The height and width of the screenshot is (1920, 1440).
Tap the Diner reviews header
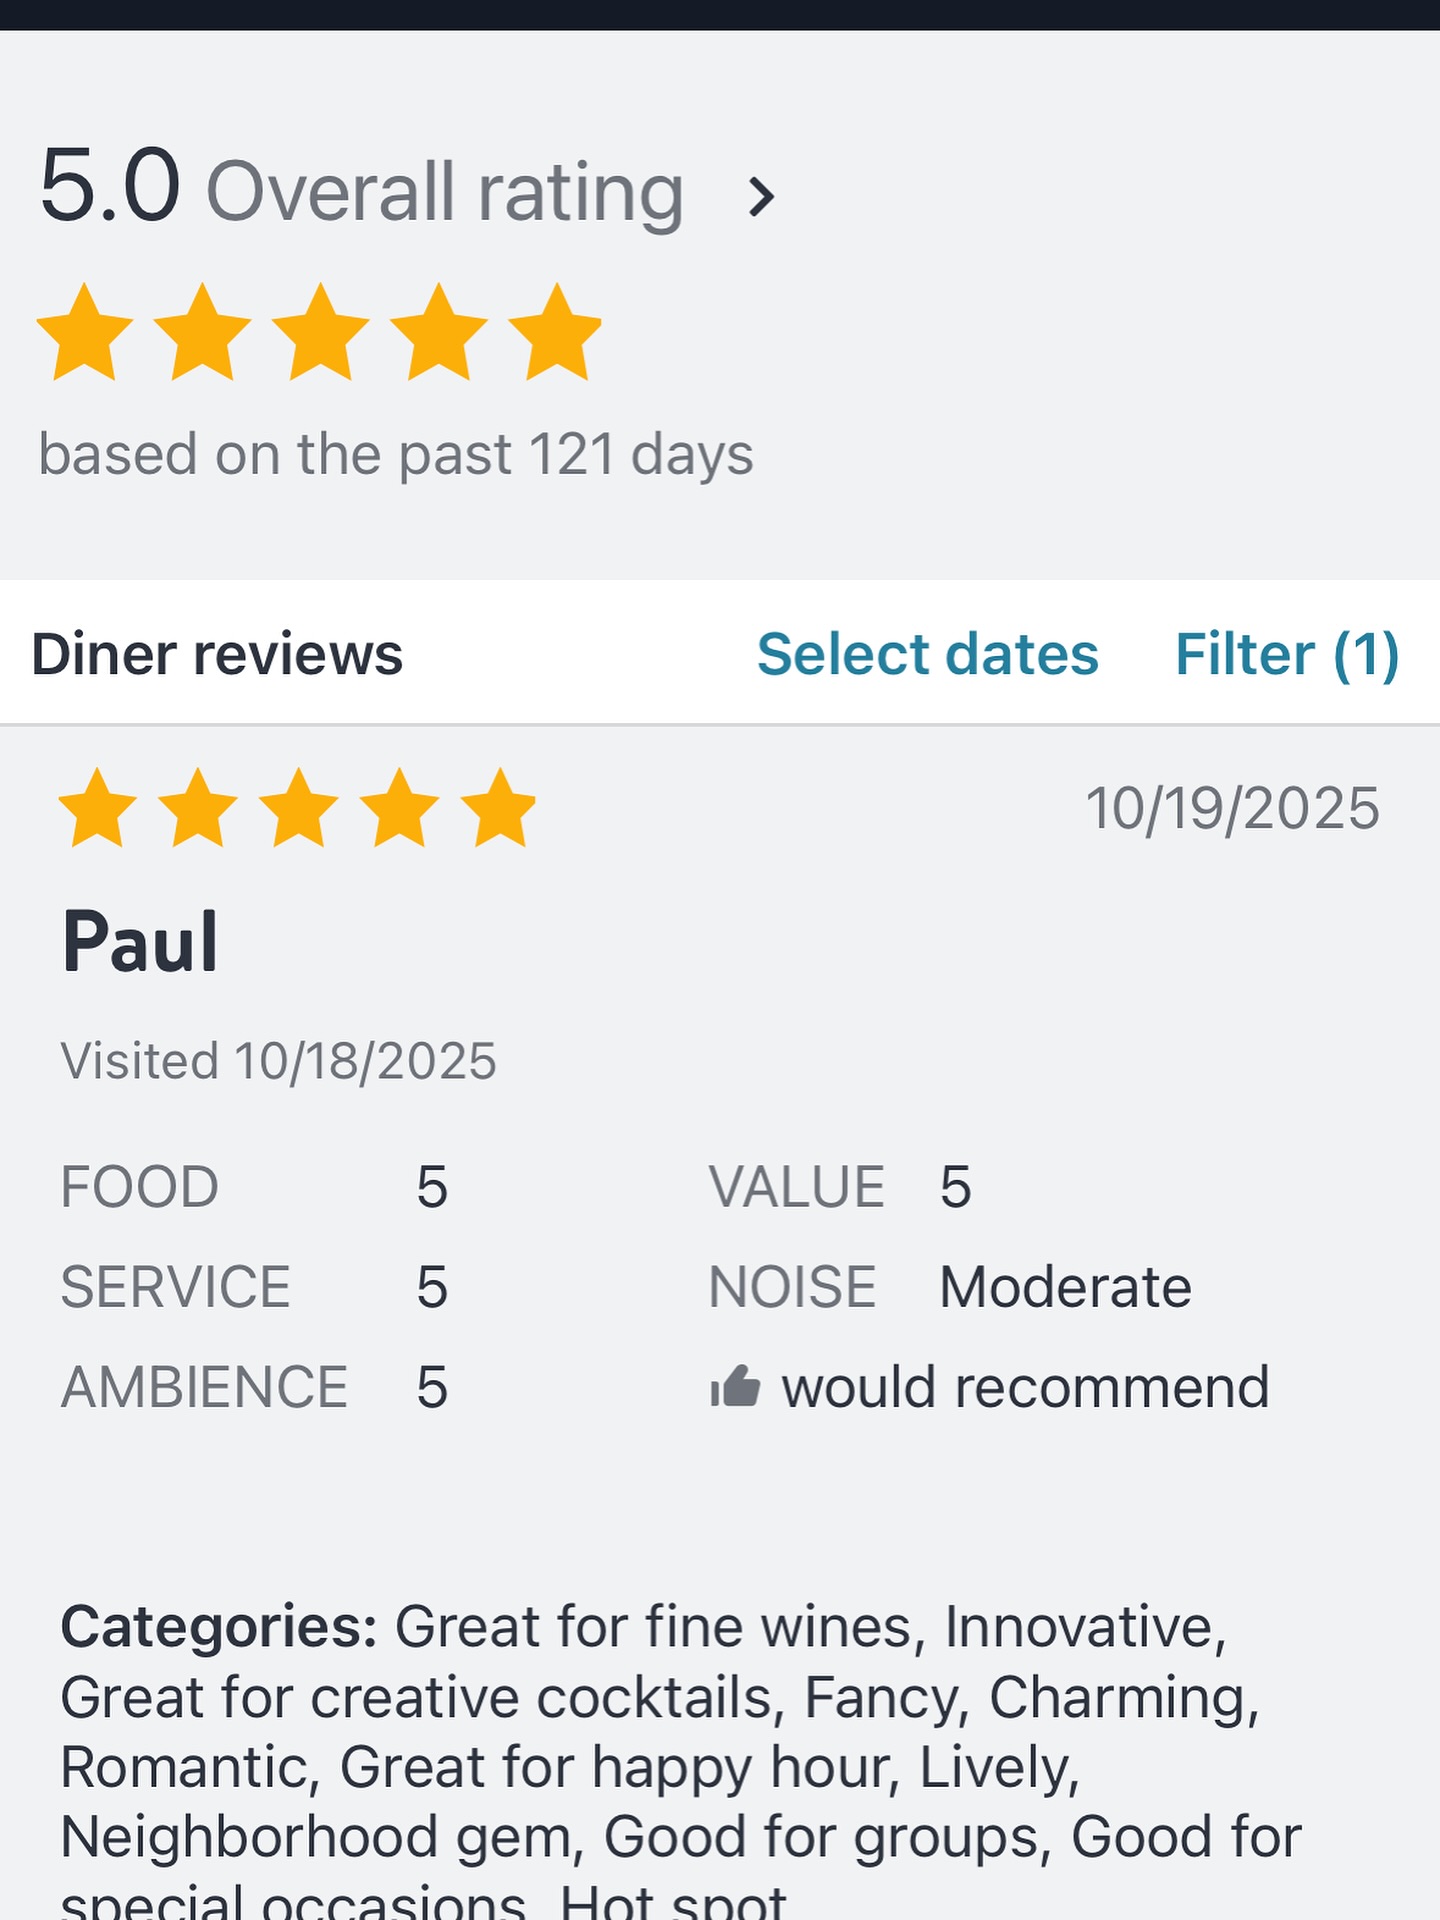coord(217,654)
